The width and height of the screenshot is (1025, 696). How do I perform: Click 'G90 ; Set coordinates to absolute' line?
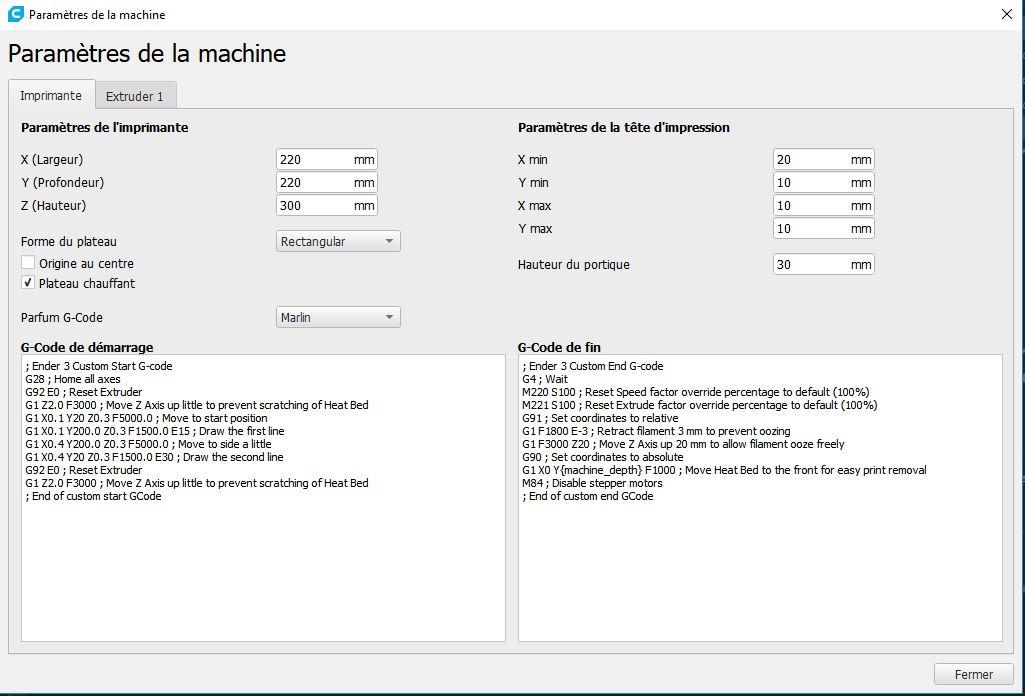(603, 457)
